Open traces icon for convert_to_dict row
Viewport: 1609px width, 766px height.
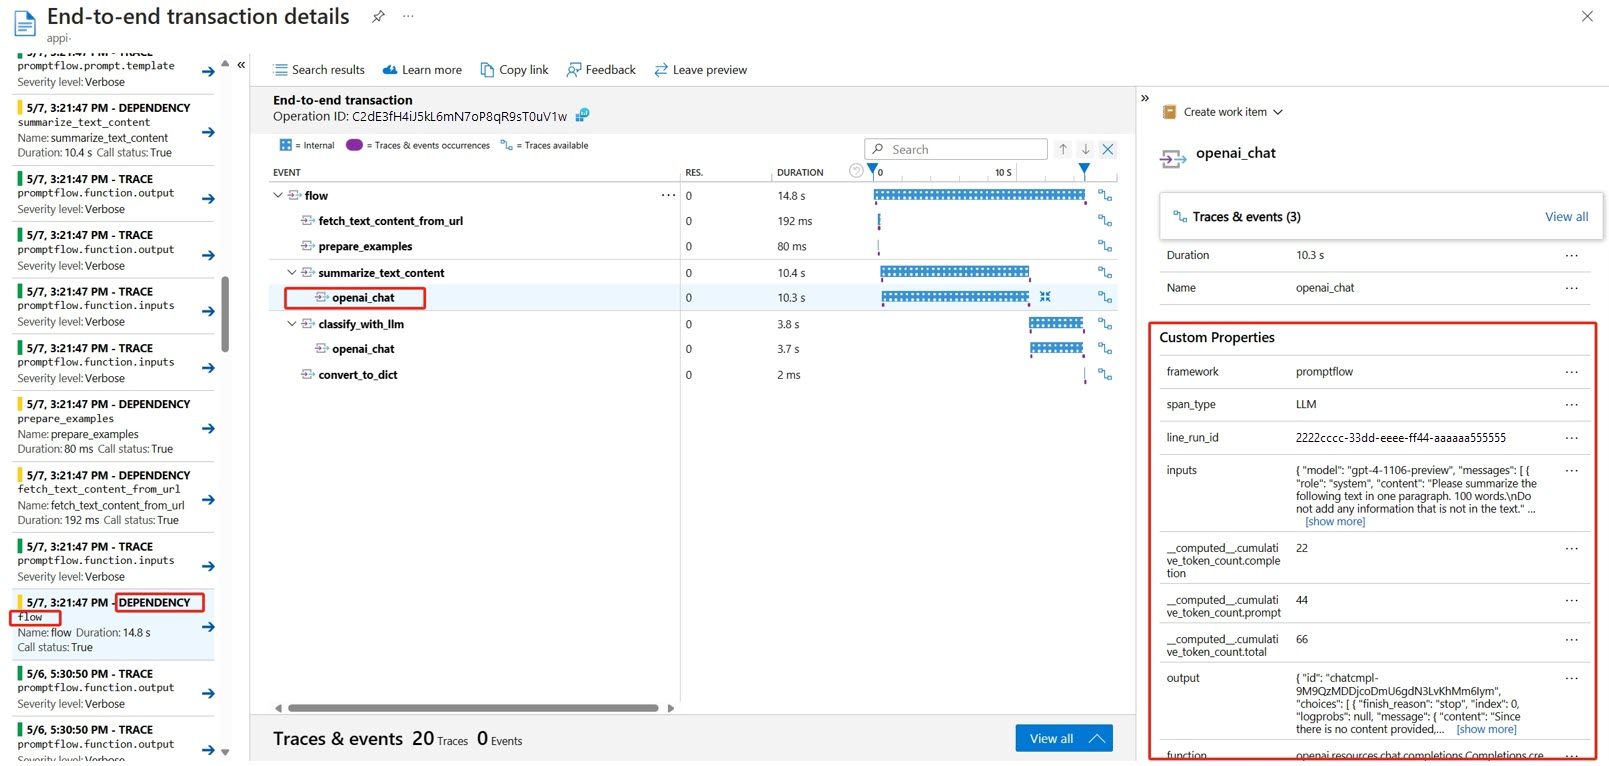click(1105, 375)
